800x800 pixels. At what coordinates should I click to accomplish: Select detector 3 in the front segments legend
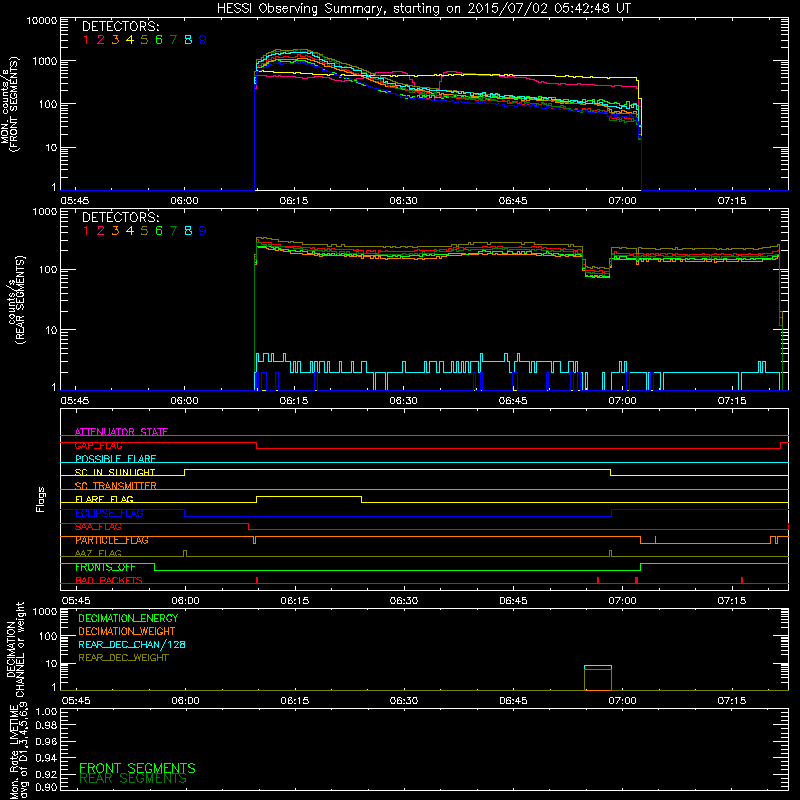(x=115, y=40)
